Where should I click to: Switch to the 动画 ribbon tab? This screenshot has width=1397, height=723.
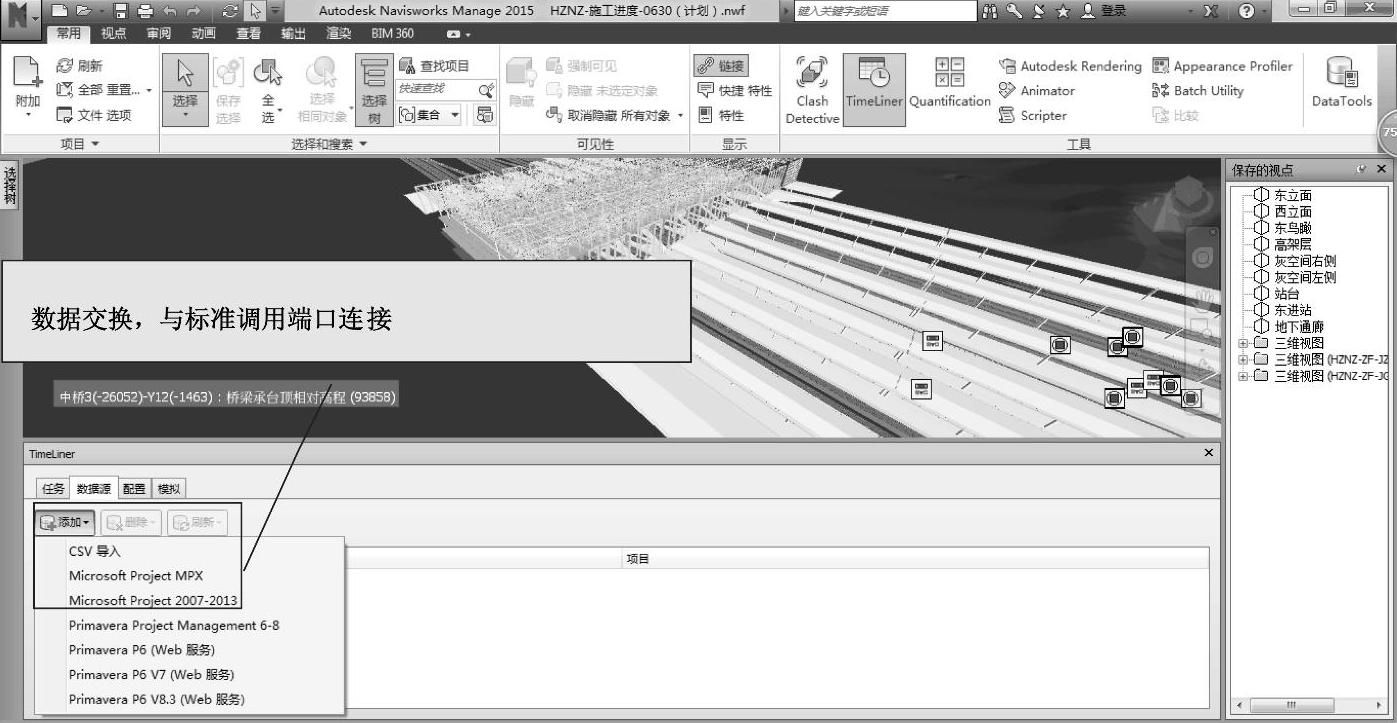tap(204, 33)
